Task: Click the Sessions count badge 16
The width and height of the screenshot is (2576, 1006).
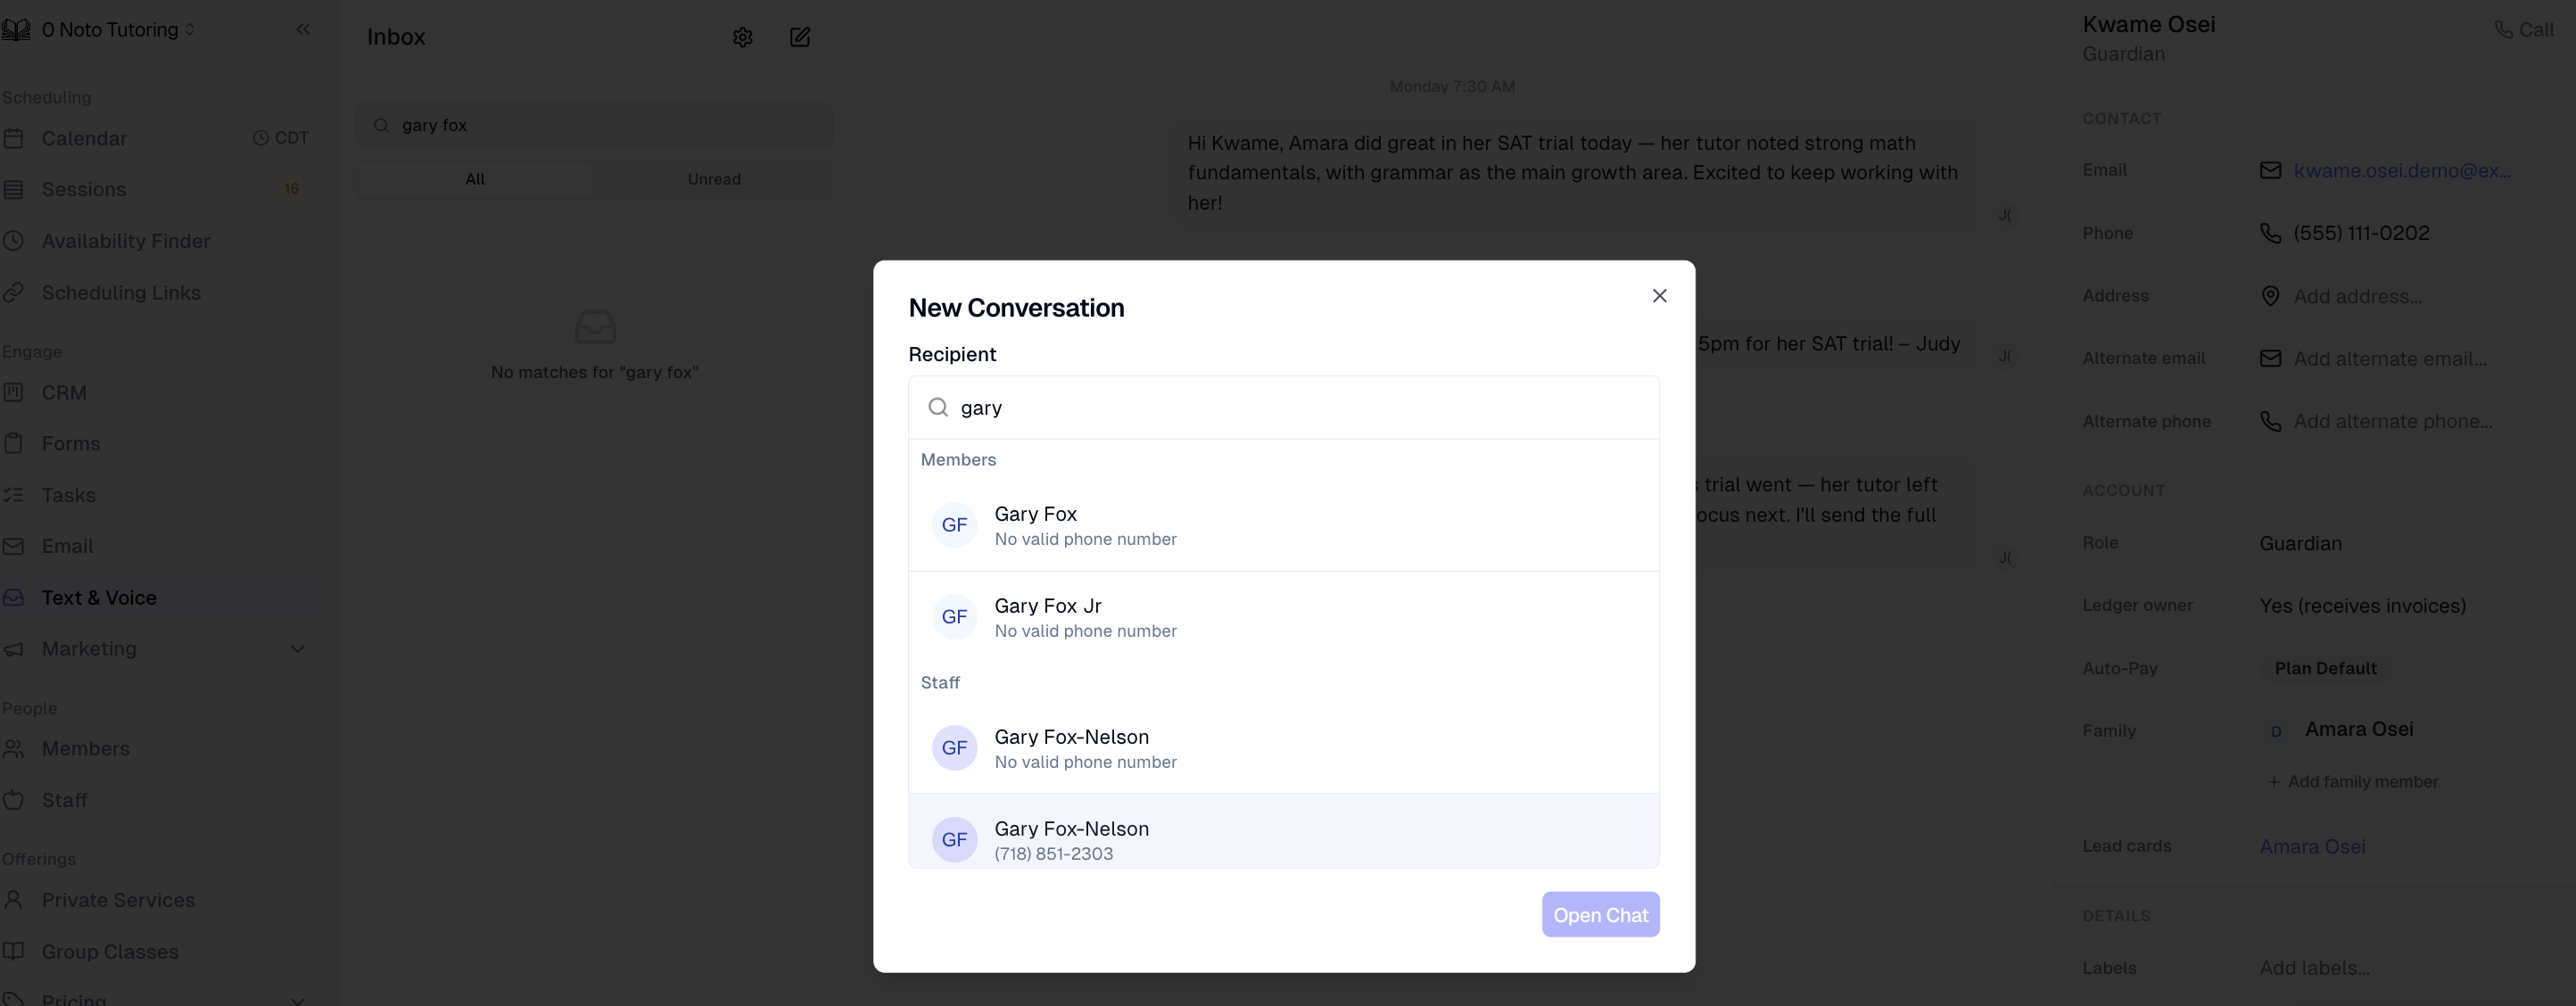Action: (291, 189)
